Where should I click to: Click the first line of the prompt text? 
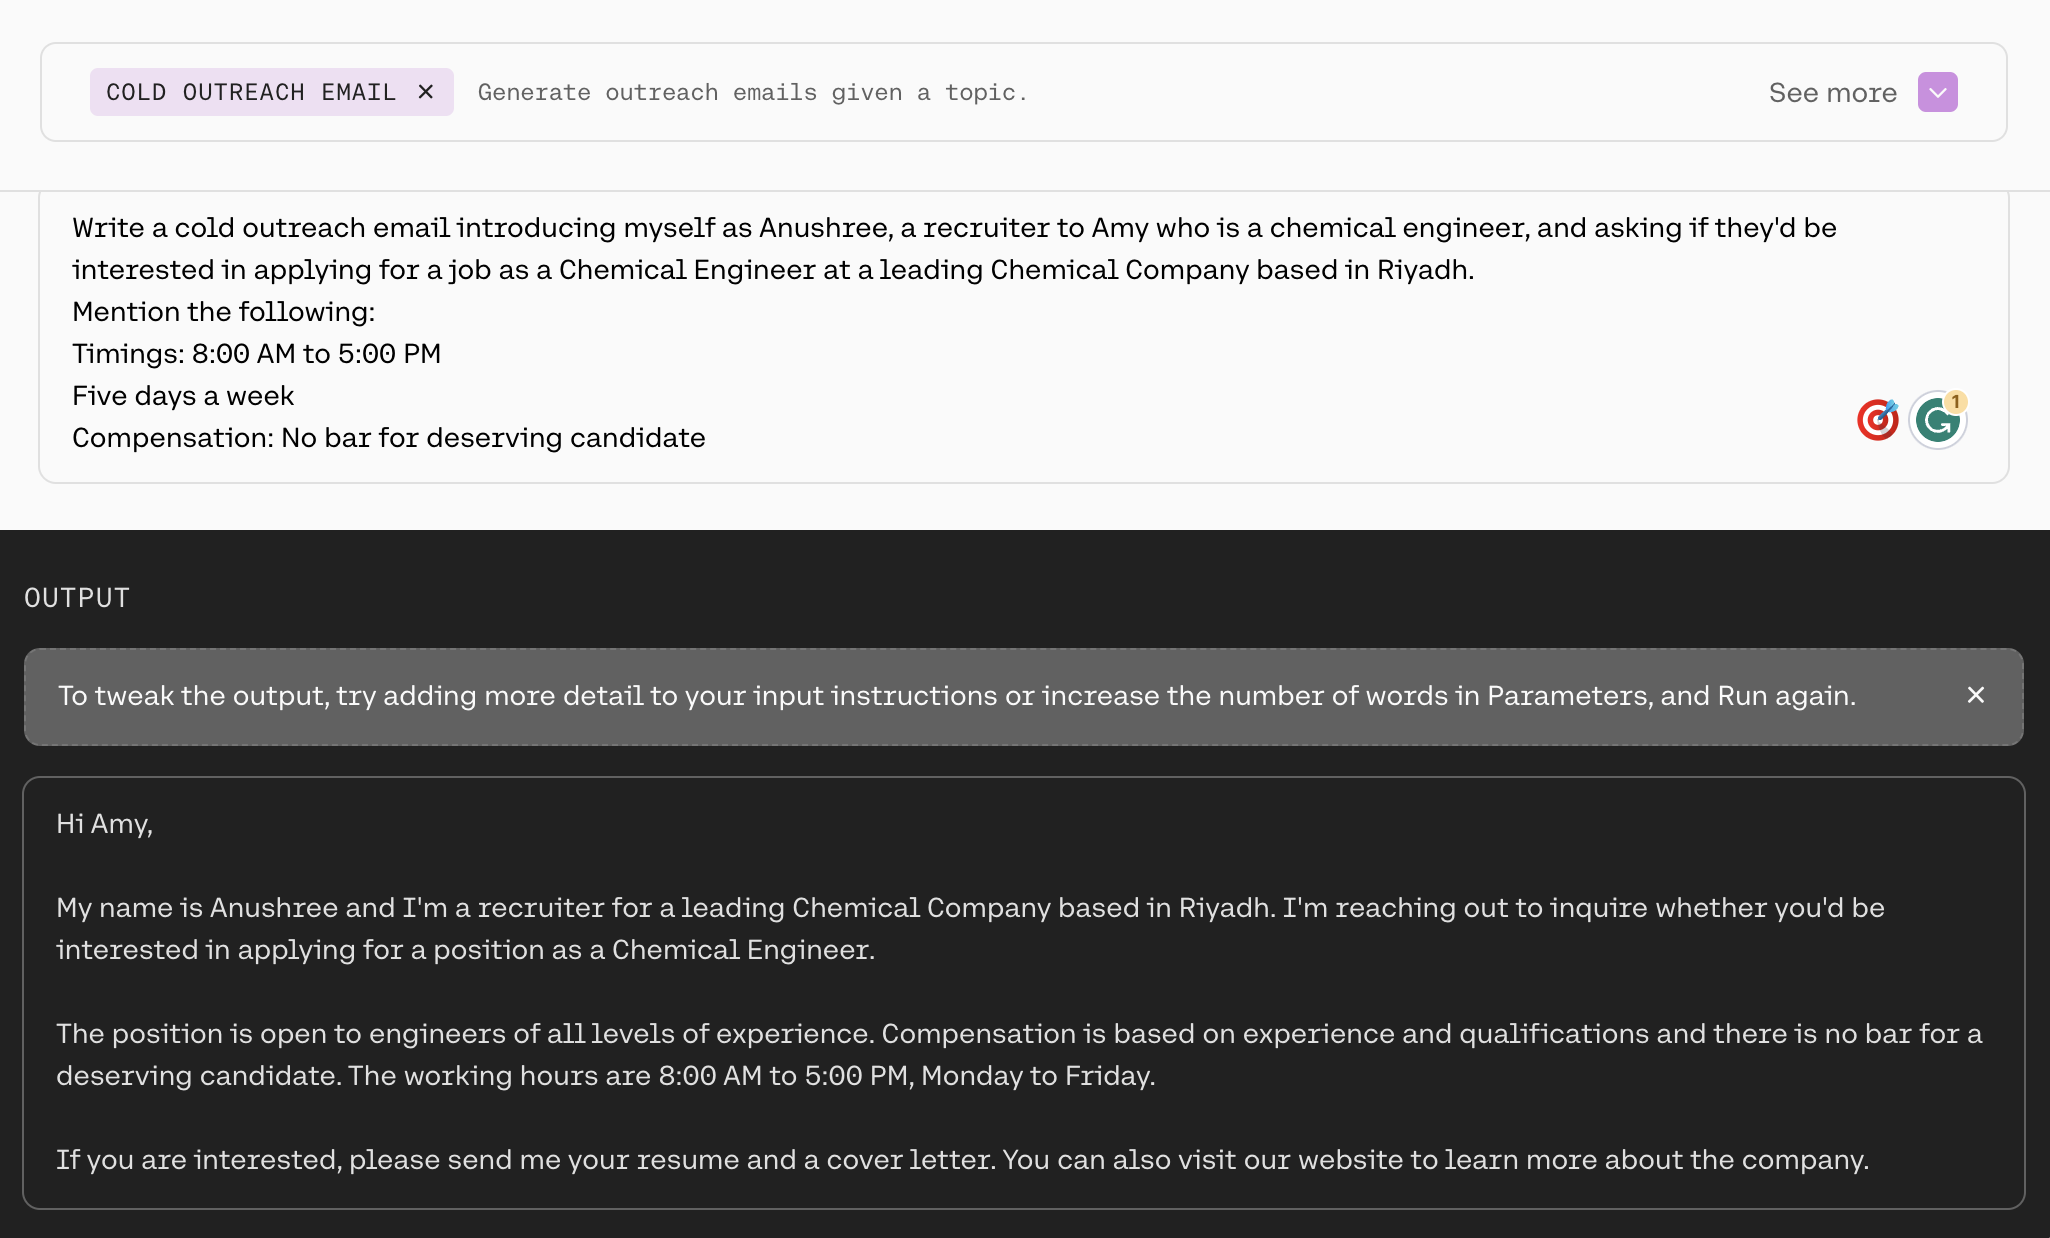point(953,228)
